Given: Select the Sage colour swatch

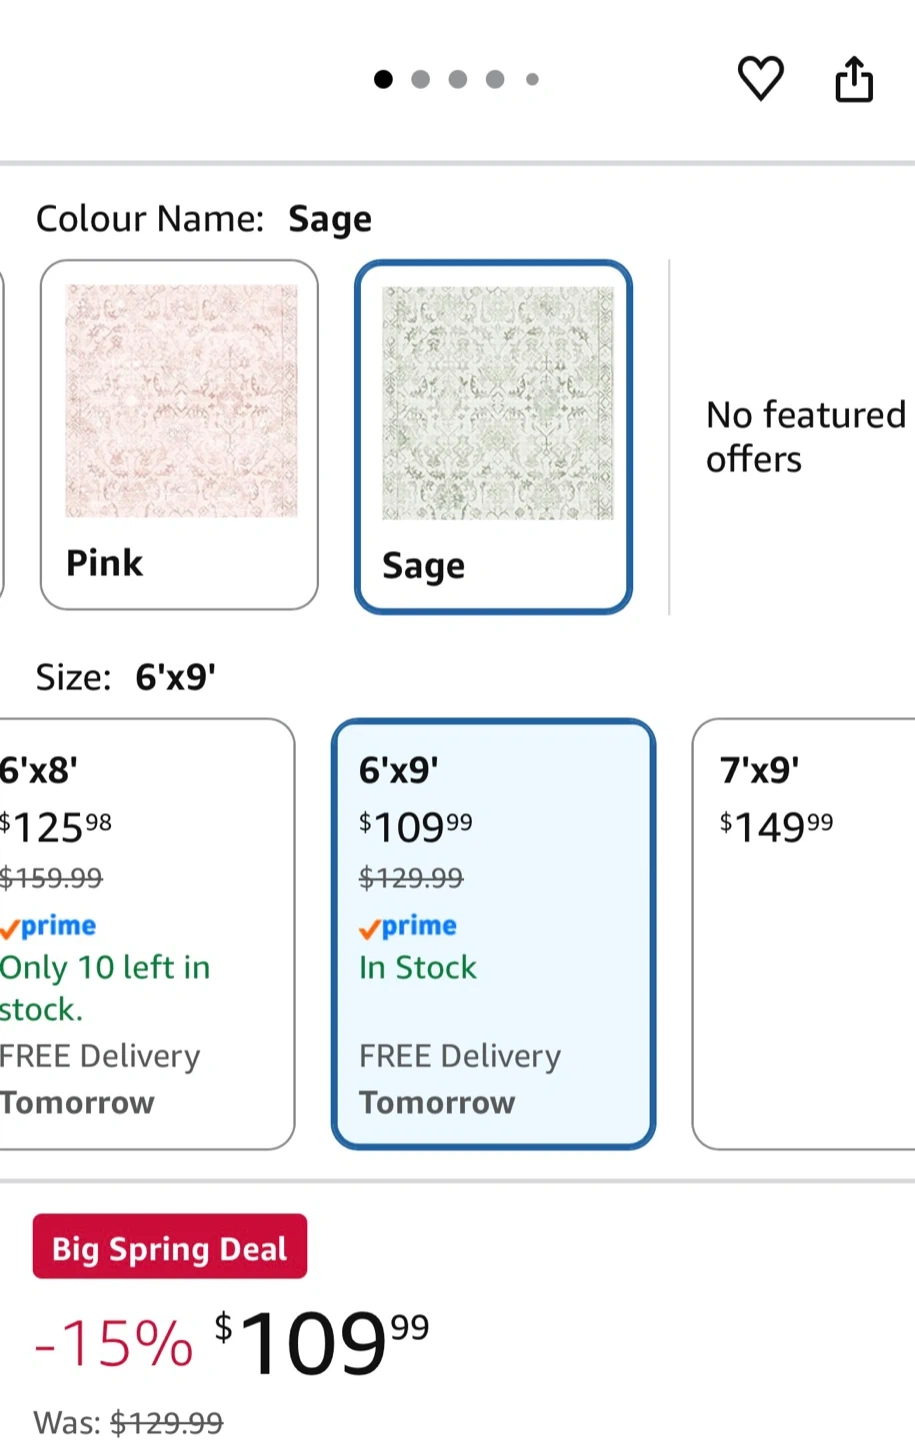Looking at the screenshot, I should click(x=494, y=436).
